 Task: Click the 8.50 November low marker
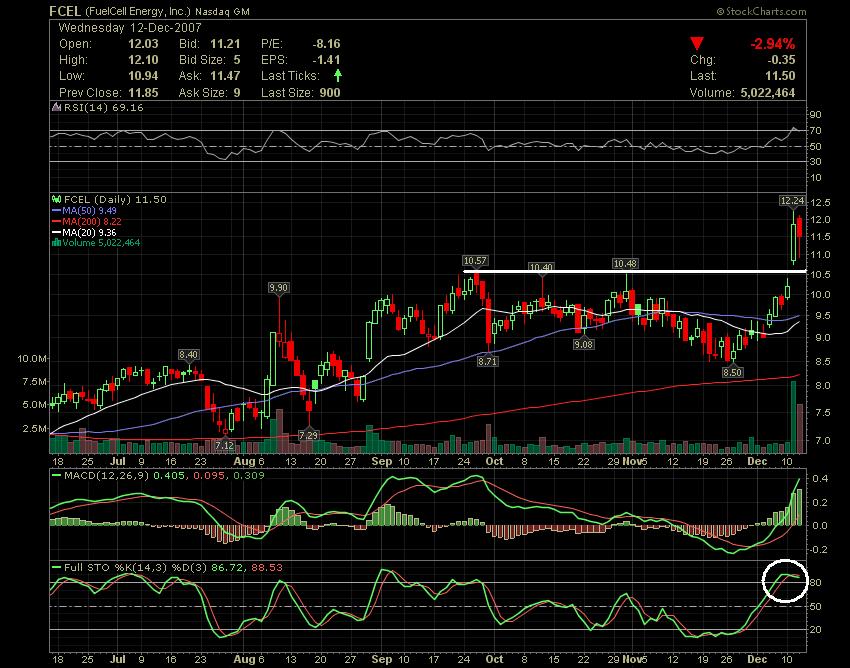732,372
